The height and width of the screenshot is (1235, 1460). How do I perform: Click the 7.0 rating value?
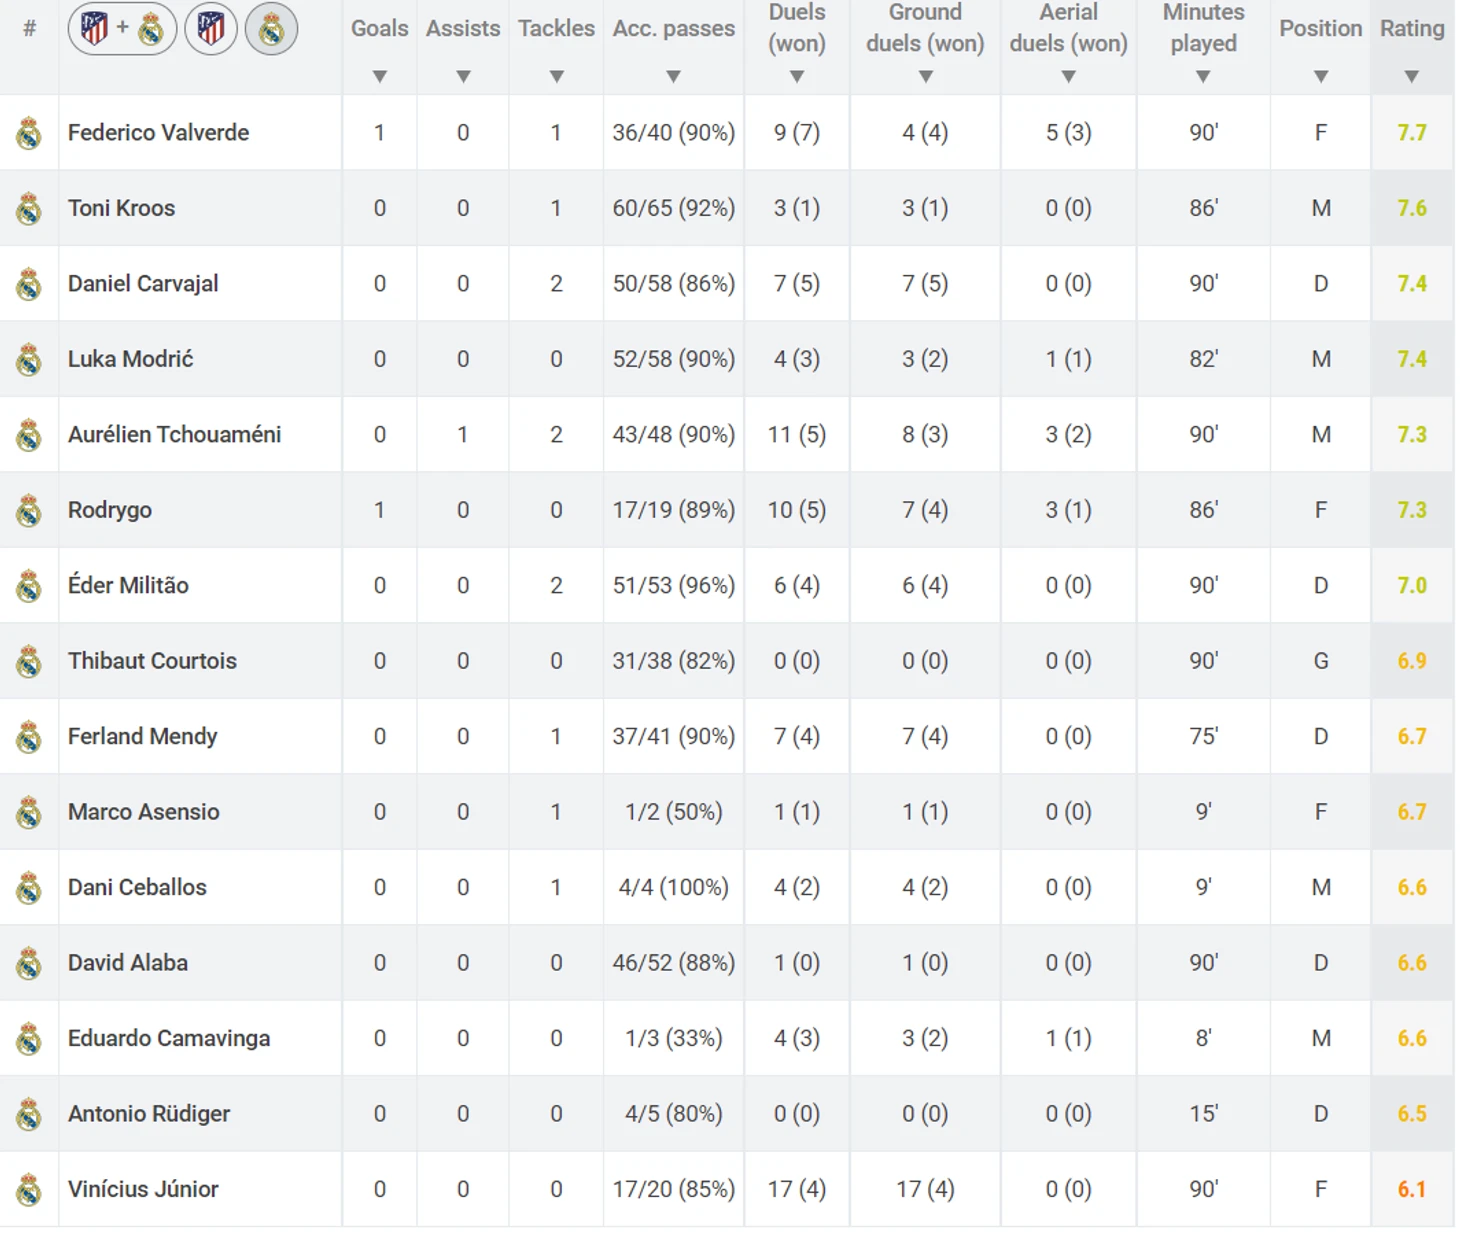point(1412,585)
